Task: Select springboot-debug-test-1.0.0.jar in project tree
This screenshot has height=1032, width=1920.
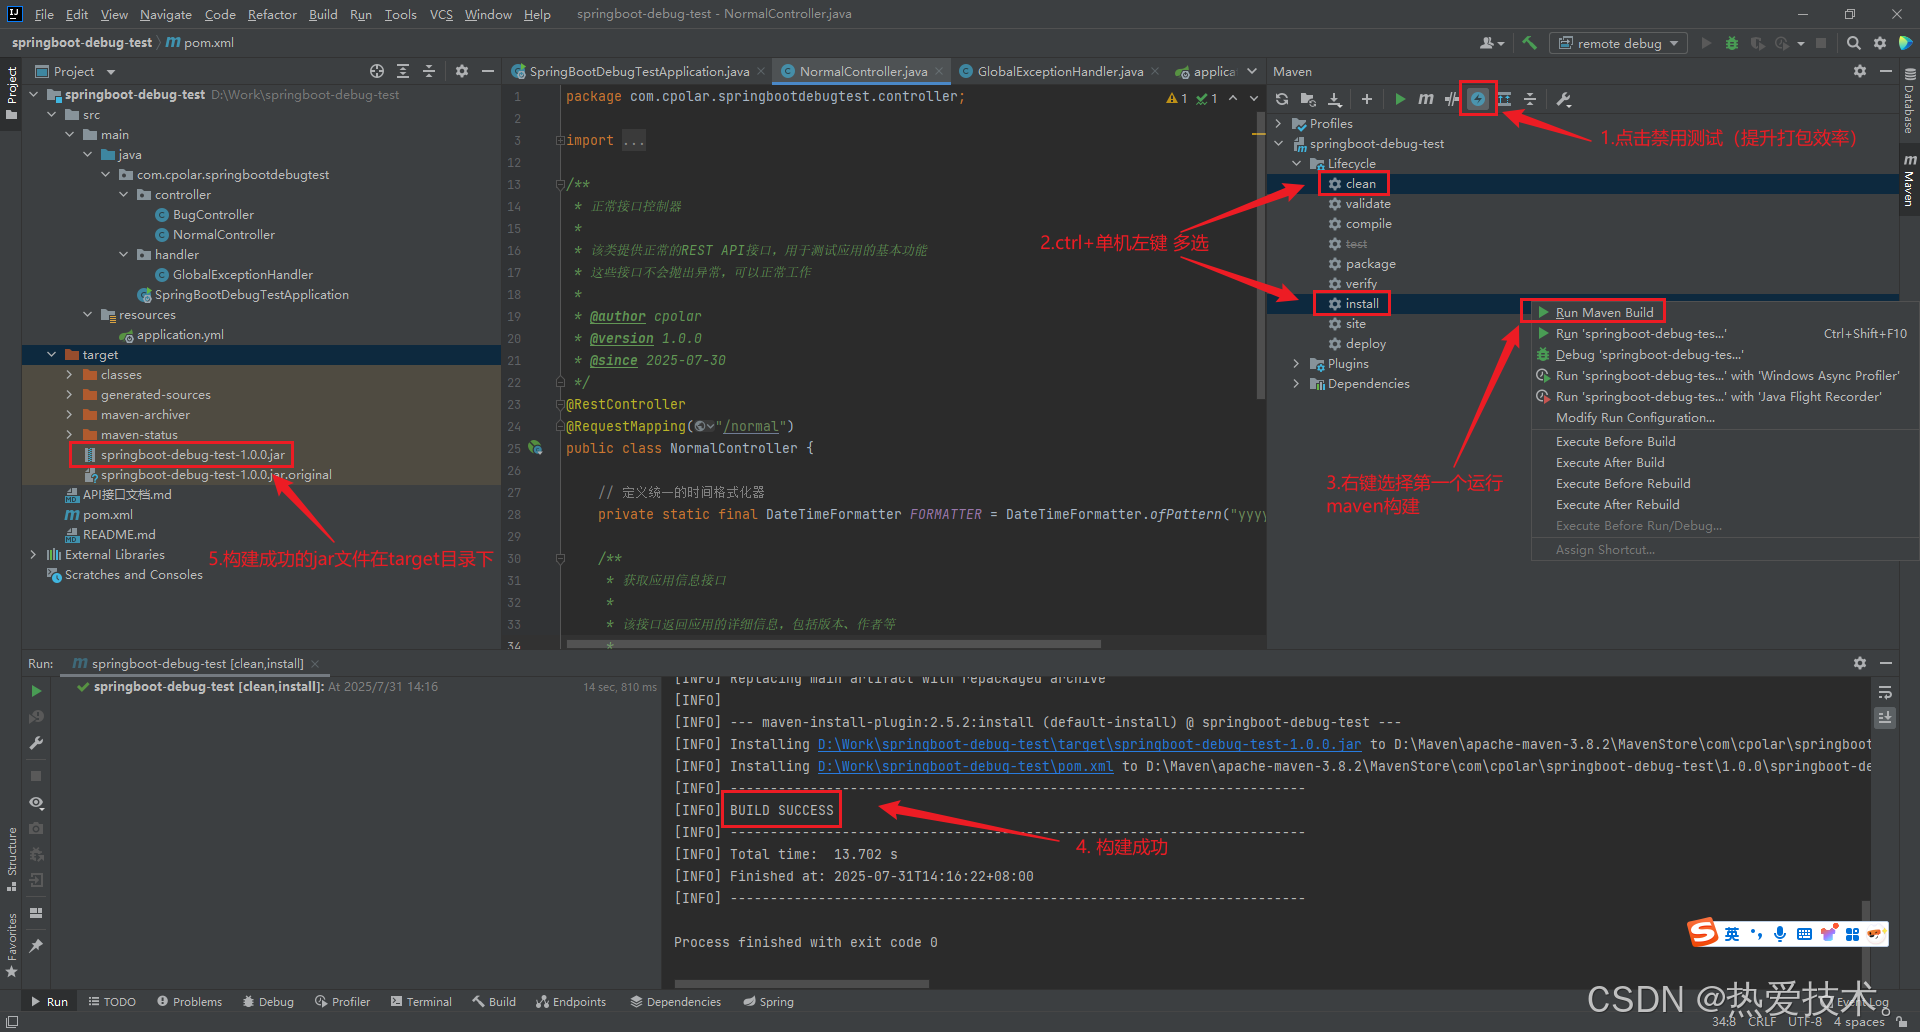Action: pyautogui.click(x=192, y=455)
